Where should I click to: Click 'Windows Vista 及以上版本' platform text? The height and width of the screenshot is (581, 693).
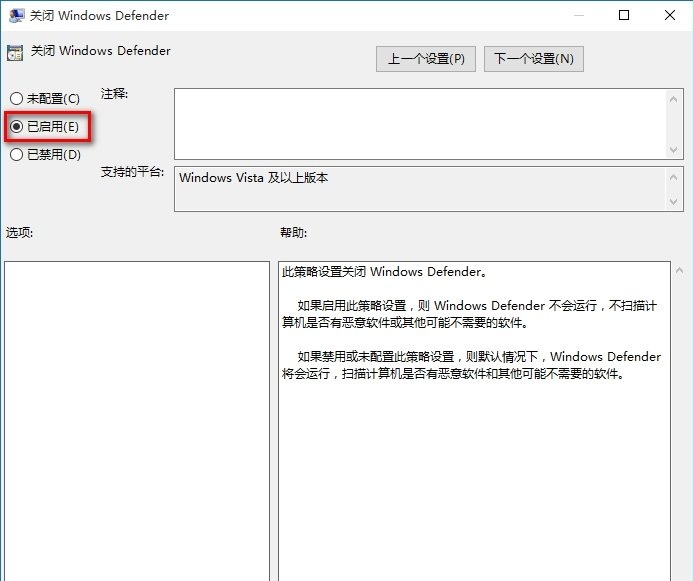(x=253, y=178)
